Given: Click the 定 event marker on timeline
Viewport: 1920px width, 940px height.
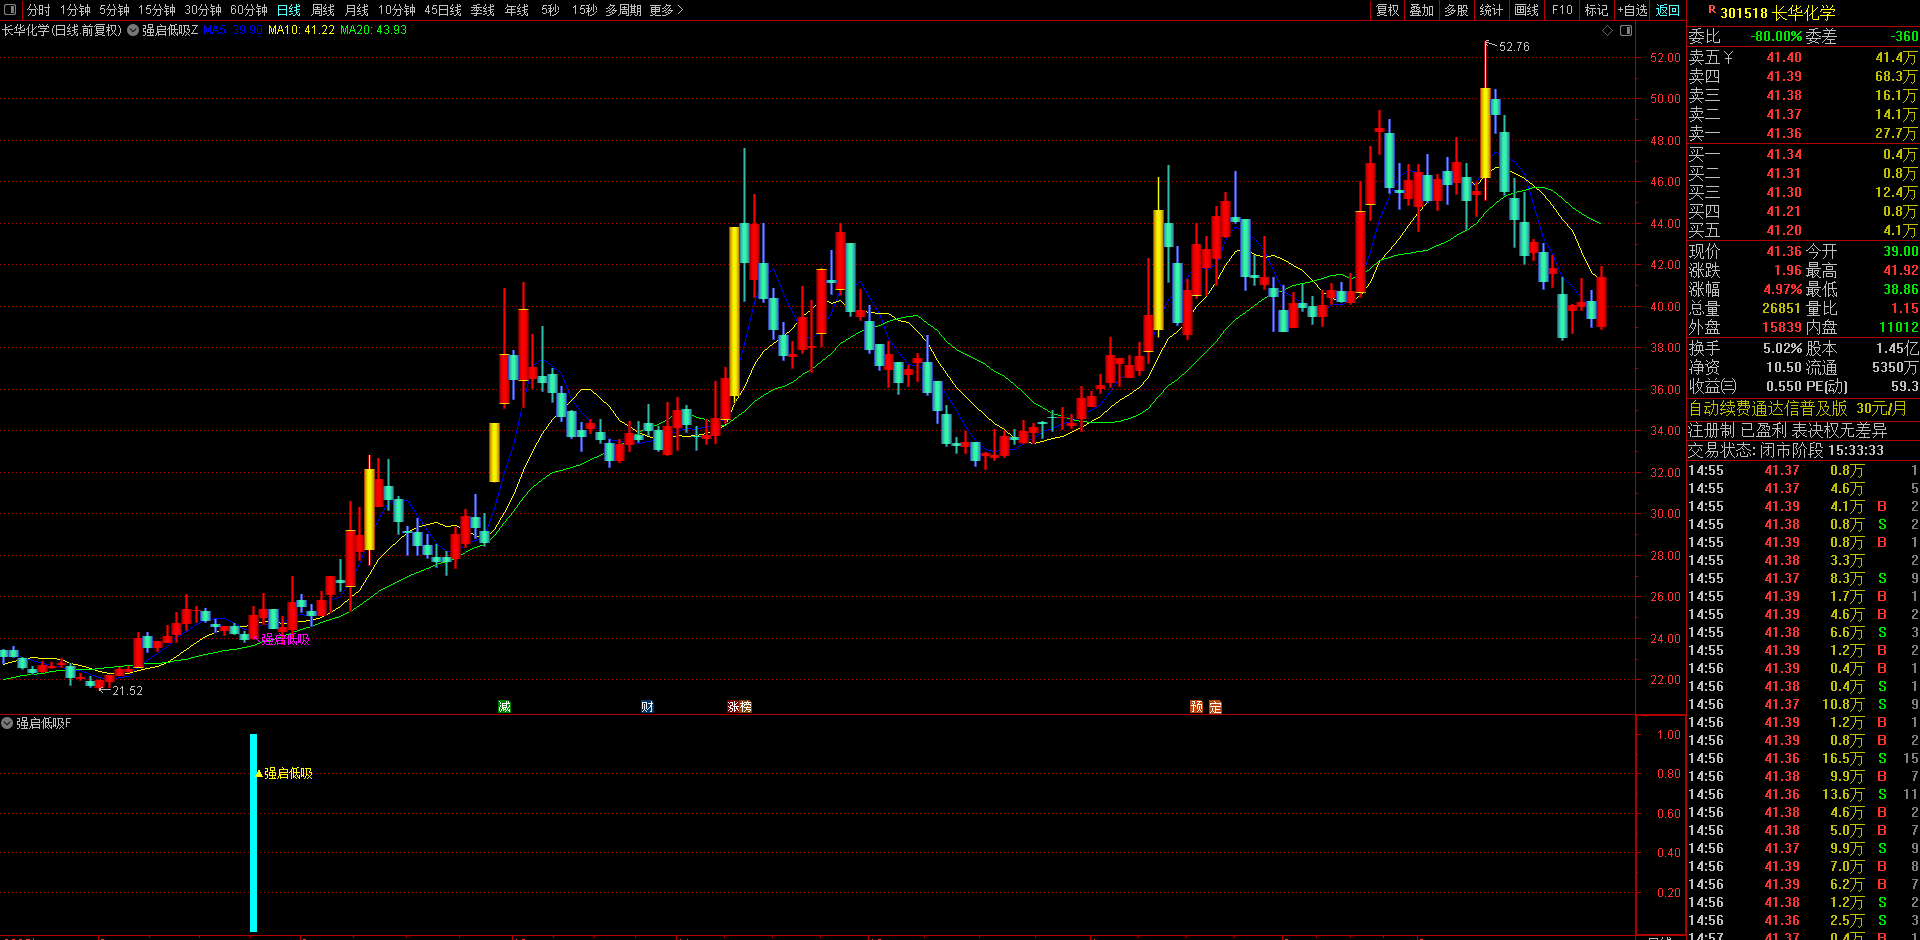Looking at the screenshot, I should point(1215,707).
